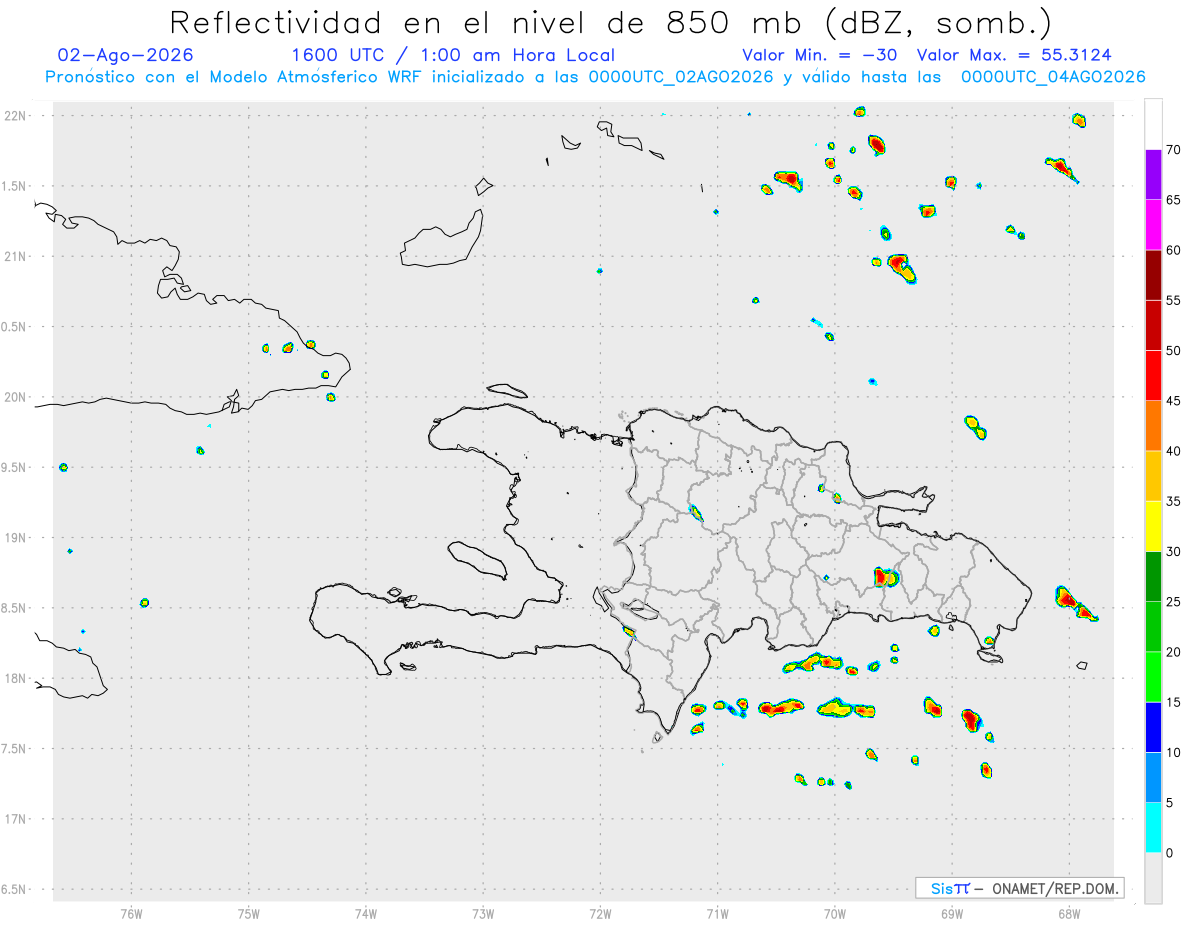1200x927 pixels.
Task: Pick the dark blue 10-15 dBZ segment
Action: pos(1153,727)
